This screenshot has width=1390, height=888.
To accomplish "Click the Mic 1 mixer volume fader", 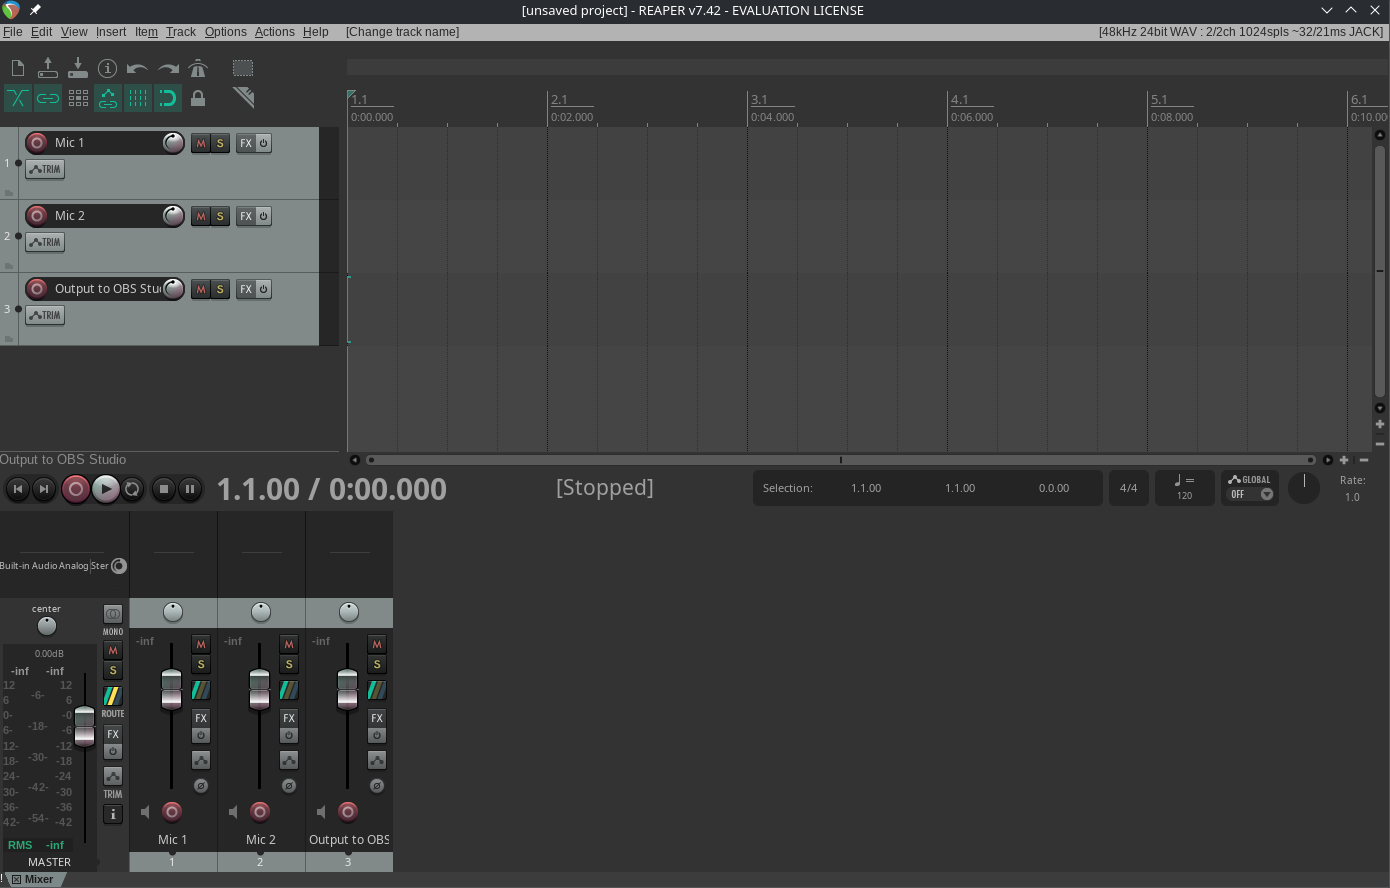I will coord(171,689).
